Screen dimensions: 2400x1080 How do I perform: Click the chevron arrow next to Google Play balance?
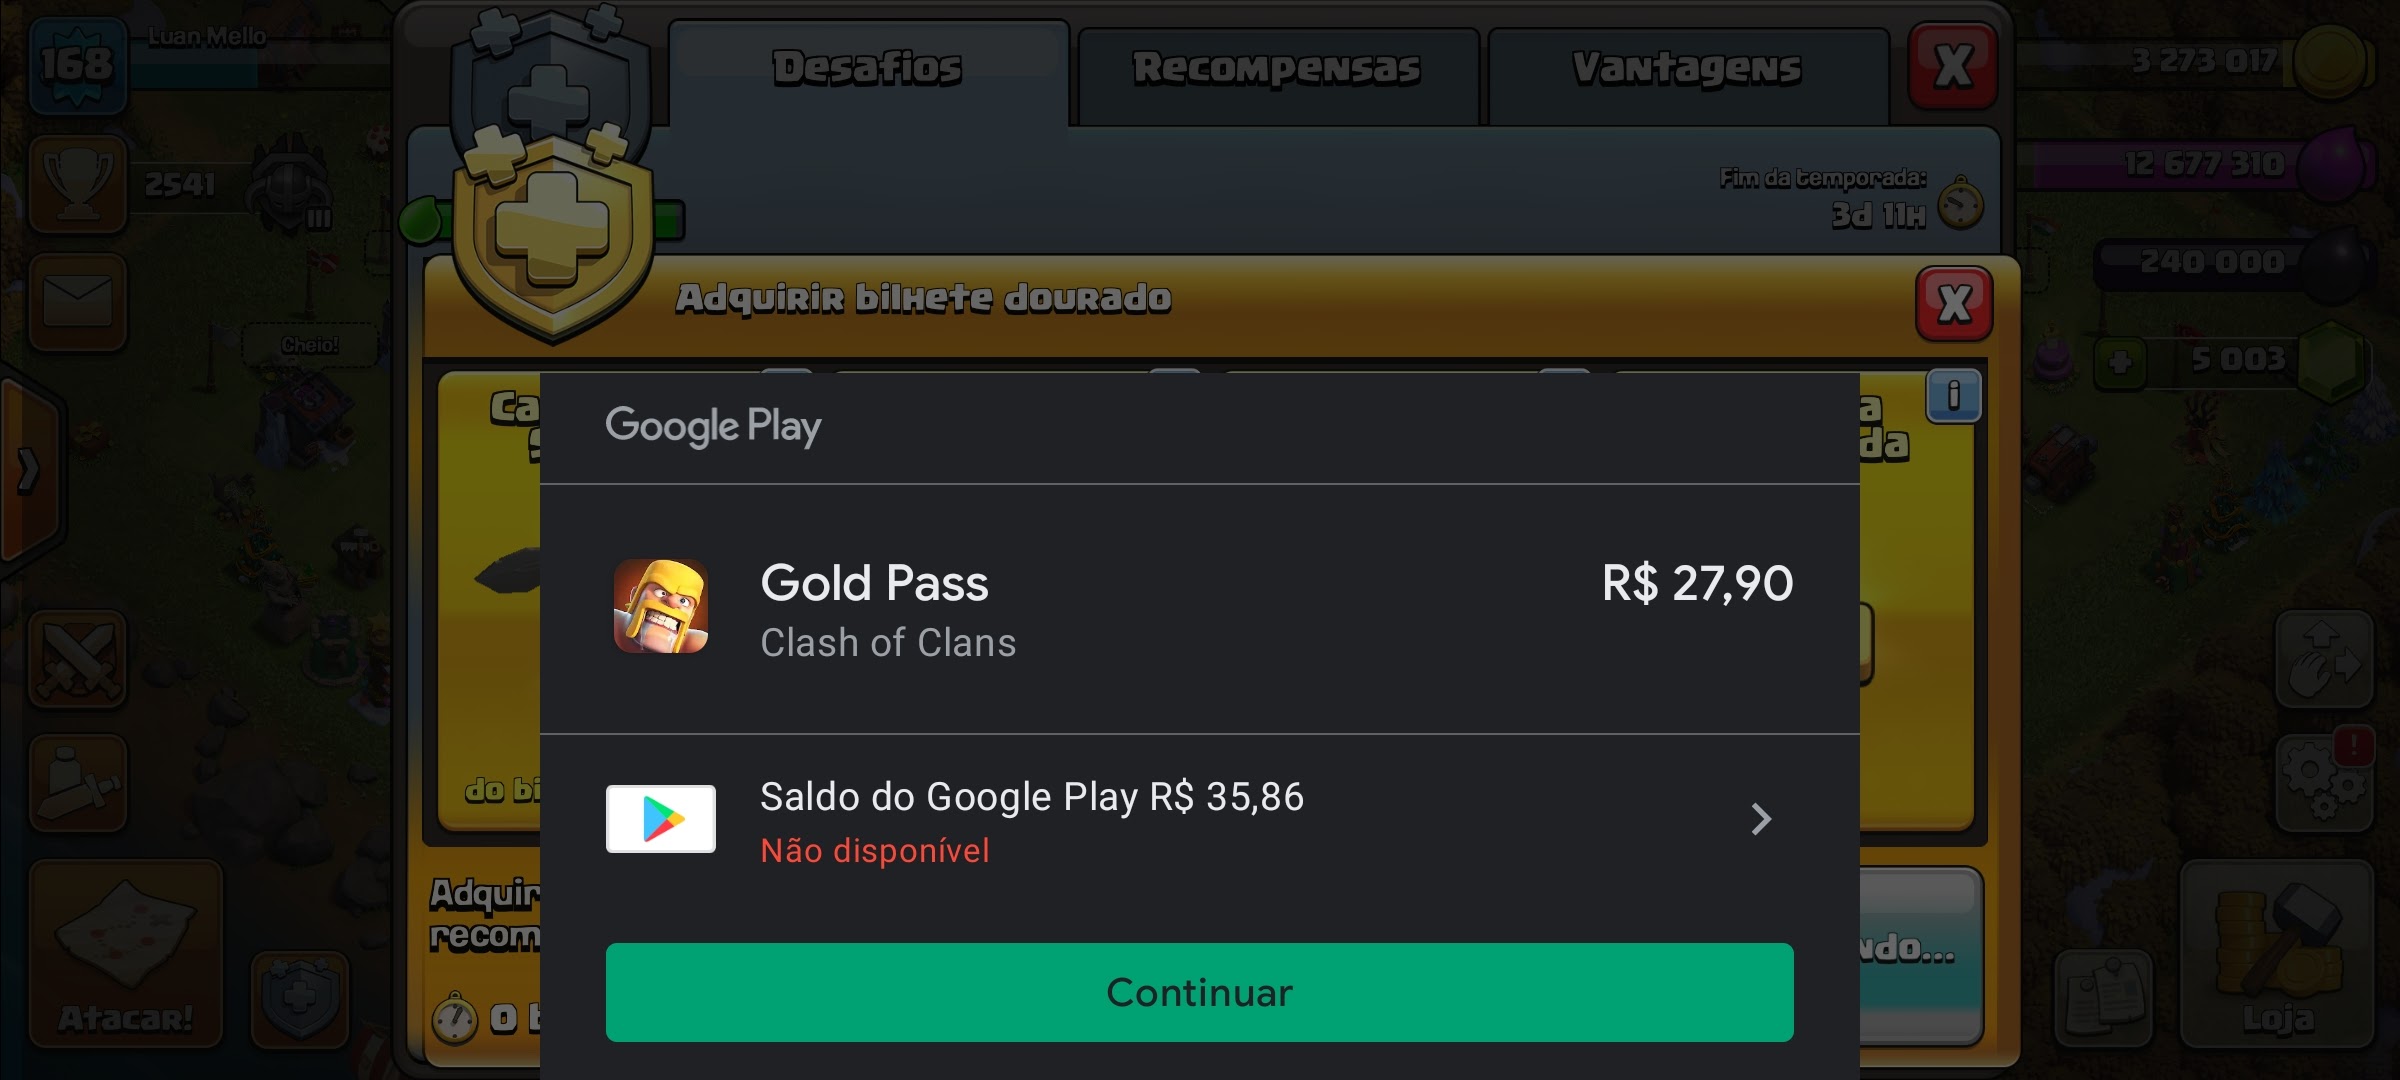1760,818
